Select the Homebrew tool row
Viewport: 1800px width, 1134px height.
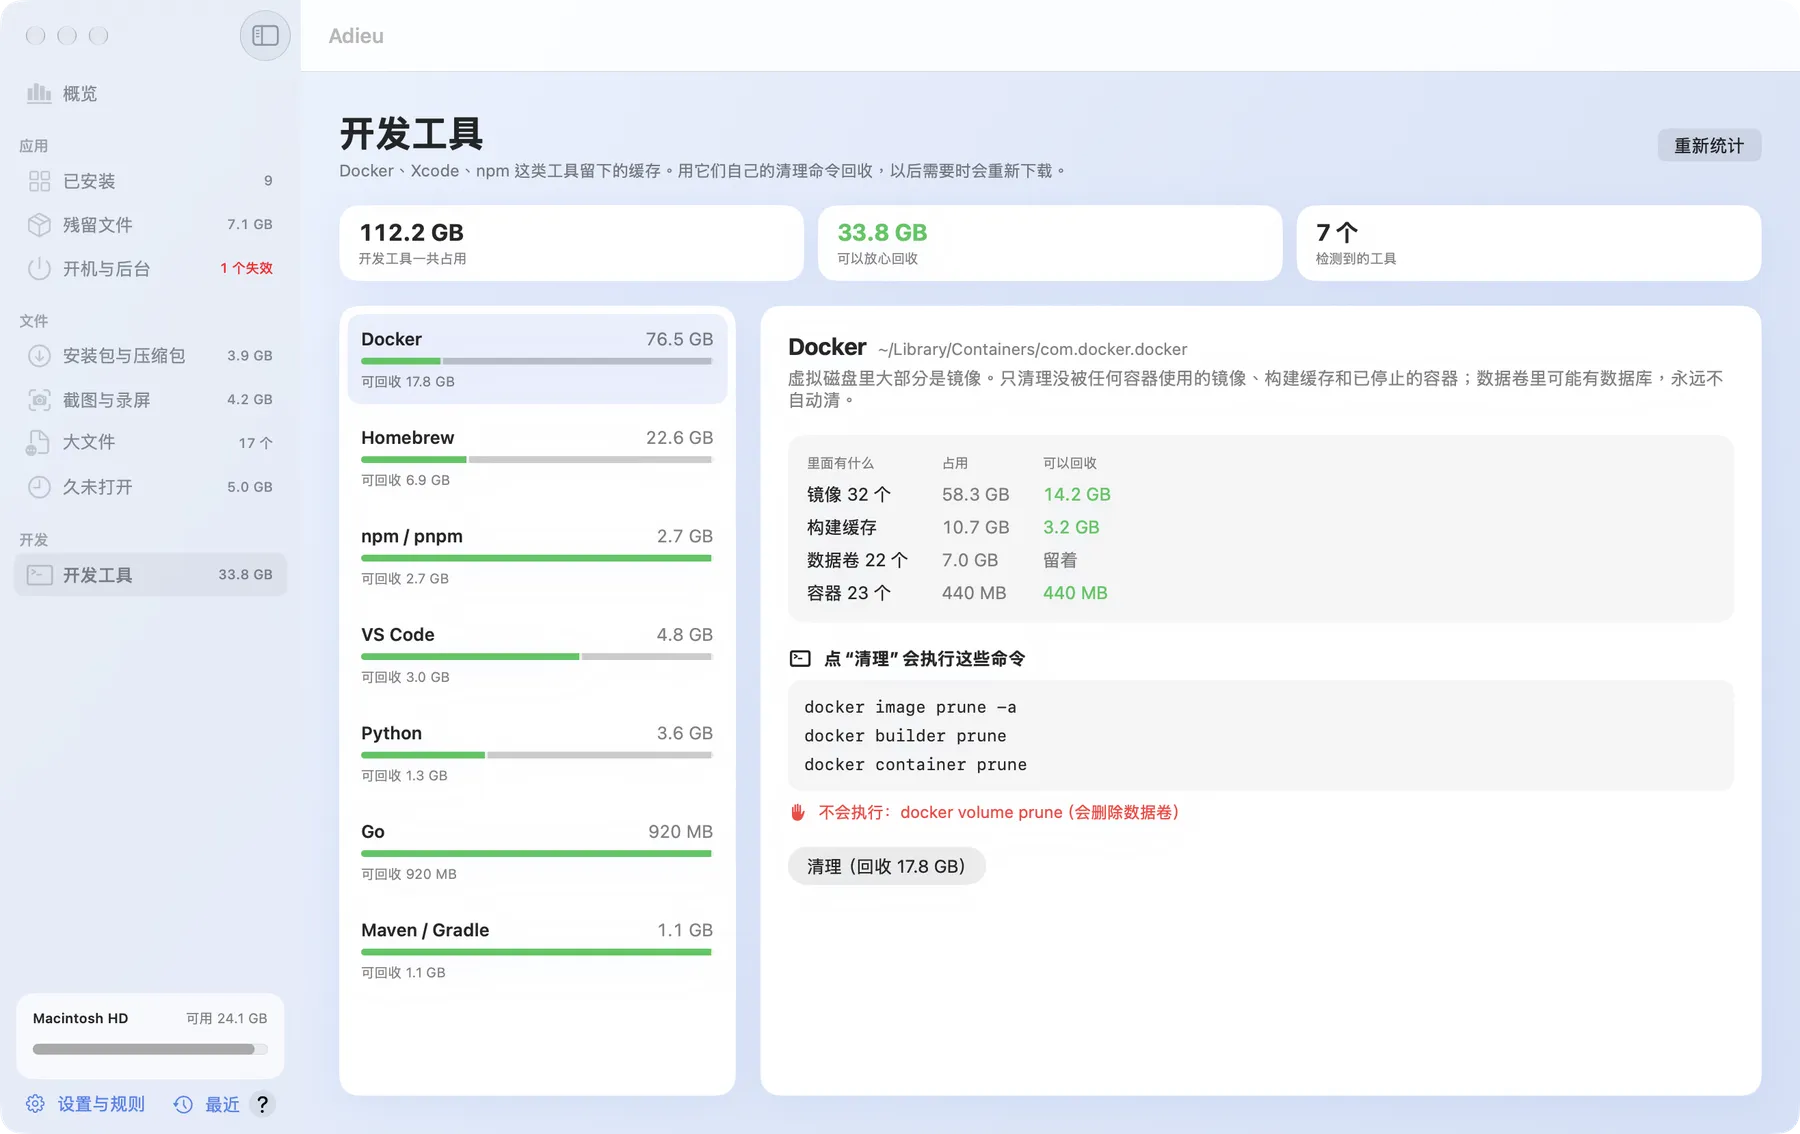537,458
